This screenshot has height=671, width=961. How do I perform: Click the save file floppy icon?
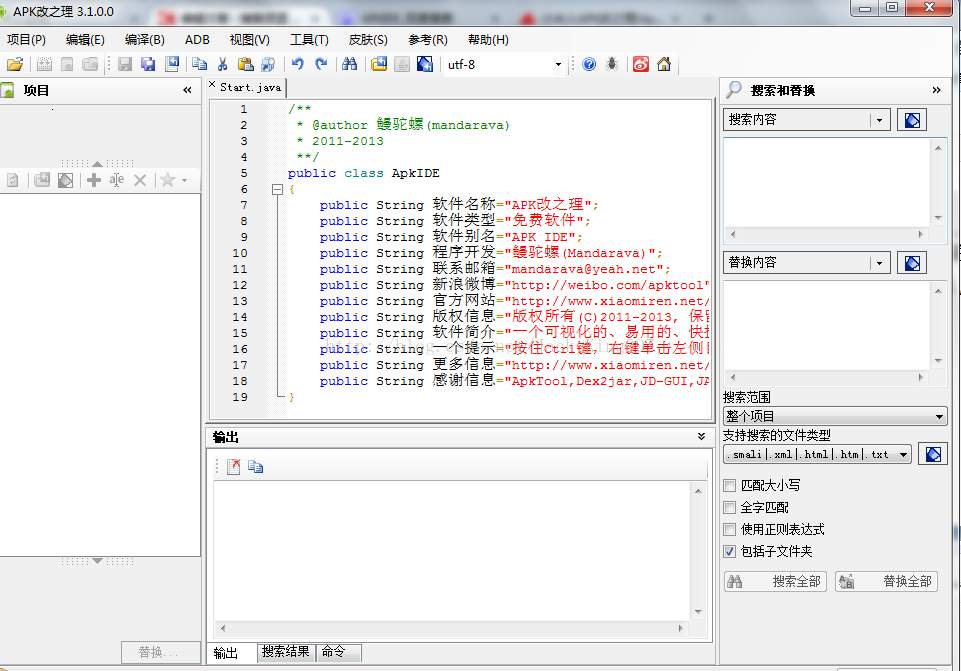(x=125, y=64)
